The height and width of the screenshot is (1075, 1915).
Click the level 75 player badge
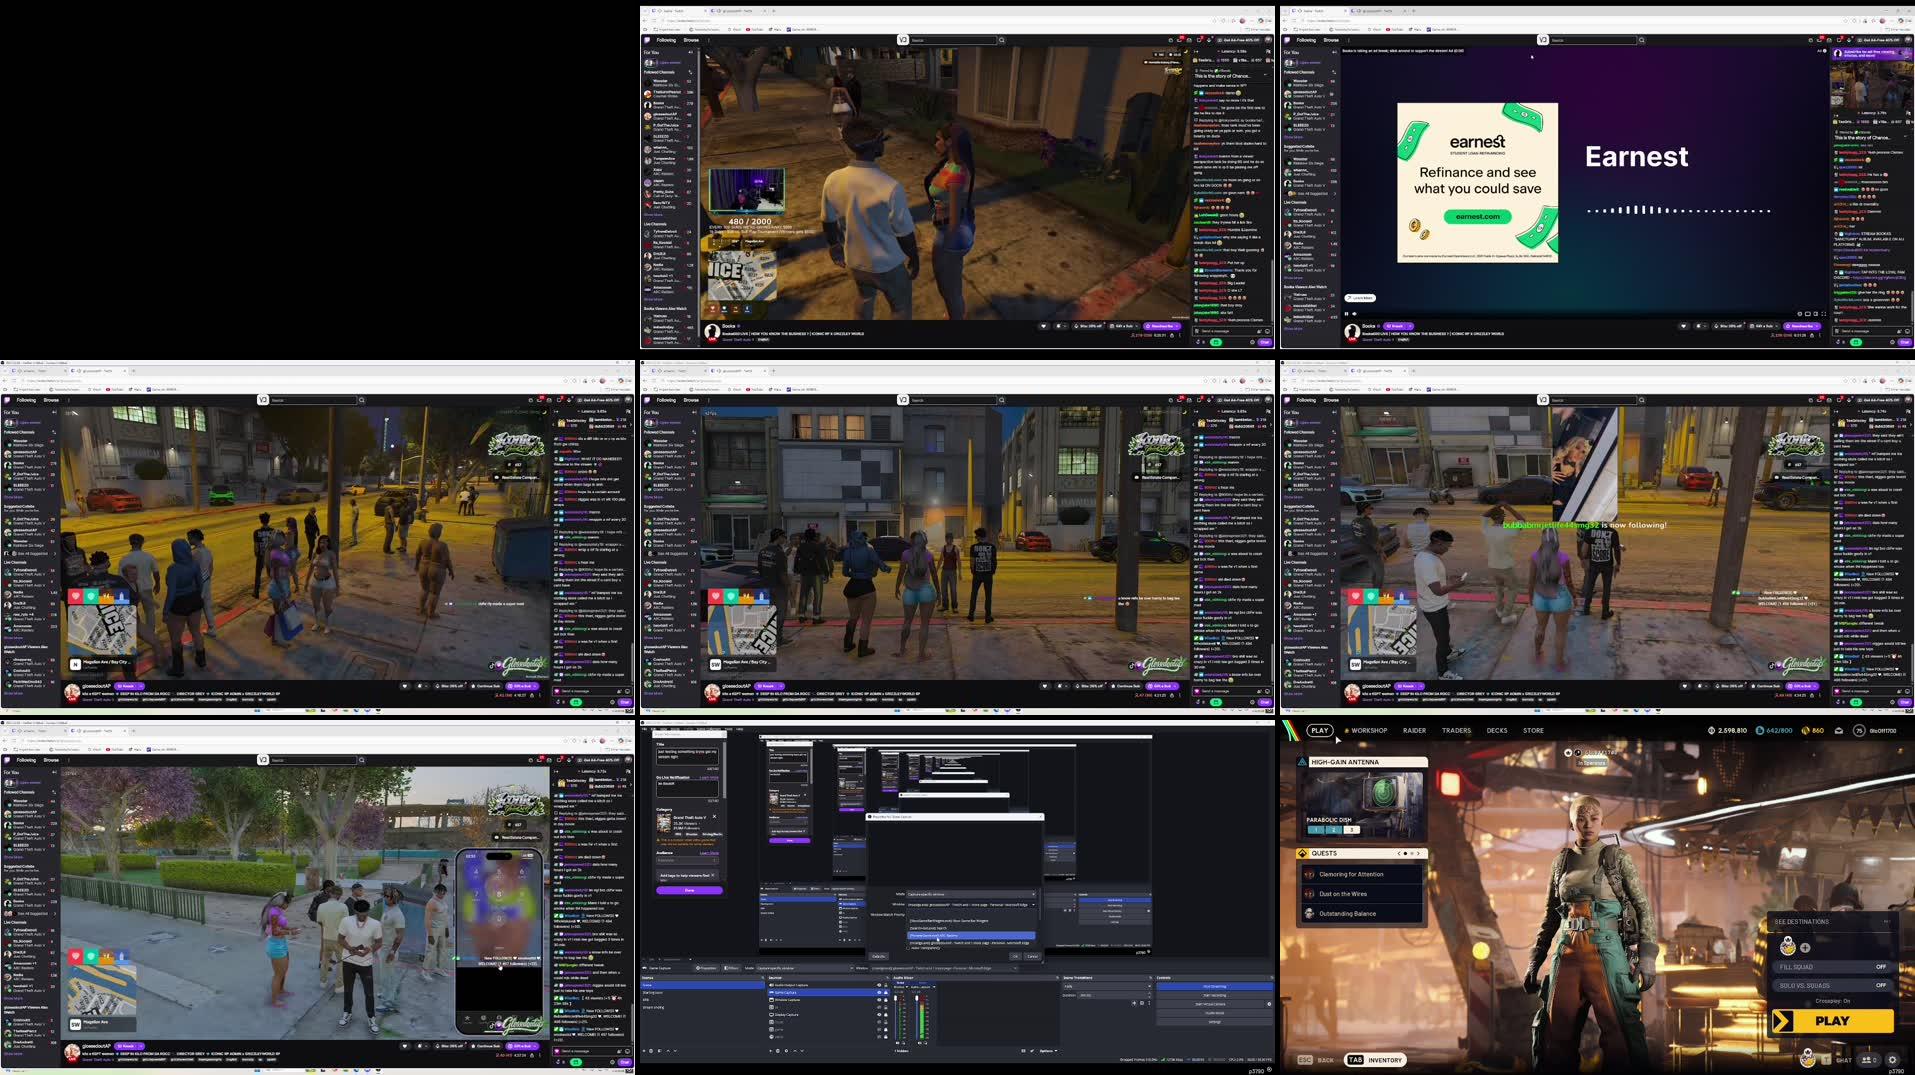coord(1859,731)
